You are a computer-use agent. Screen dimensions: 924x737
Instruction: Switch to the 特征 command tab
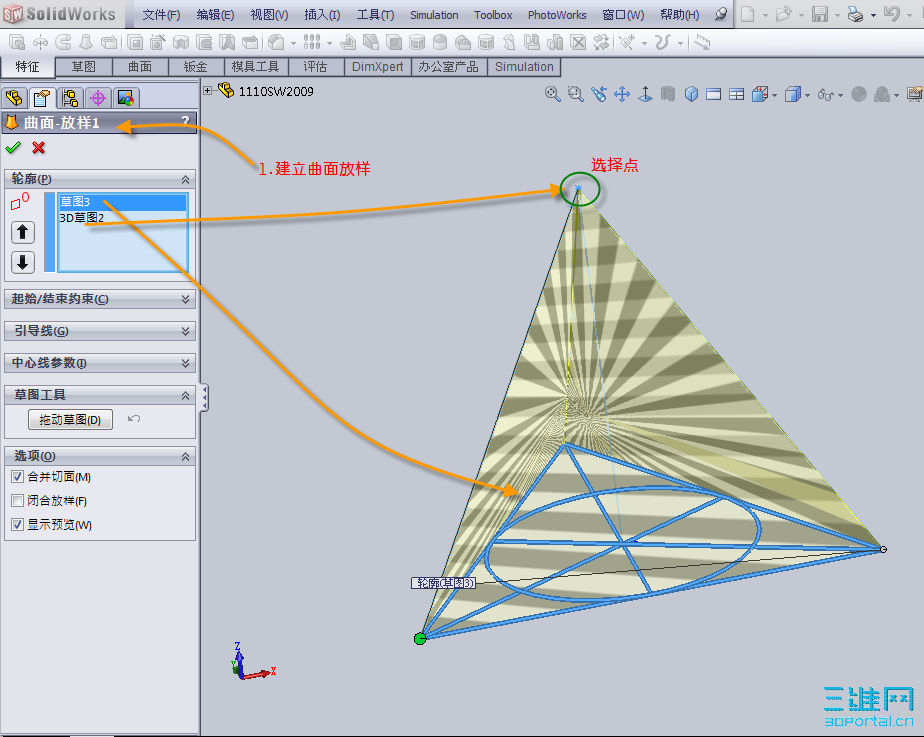coord(28,67)
